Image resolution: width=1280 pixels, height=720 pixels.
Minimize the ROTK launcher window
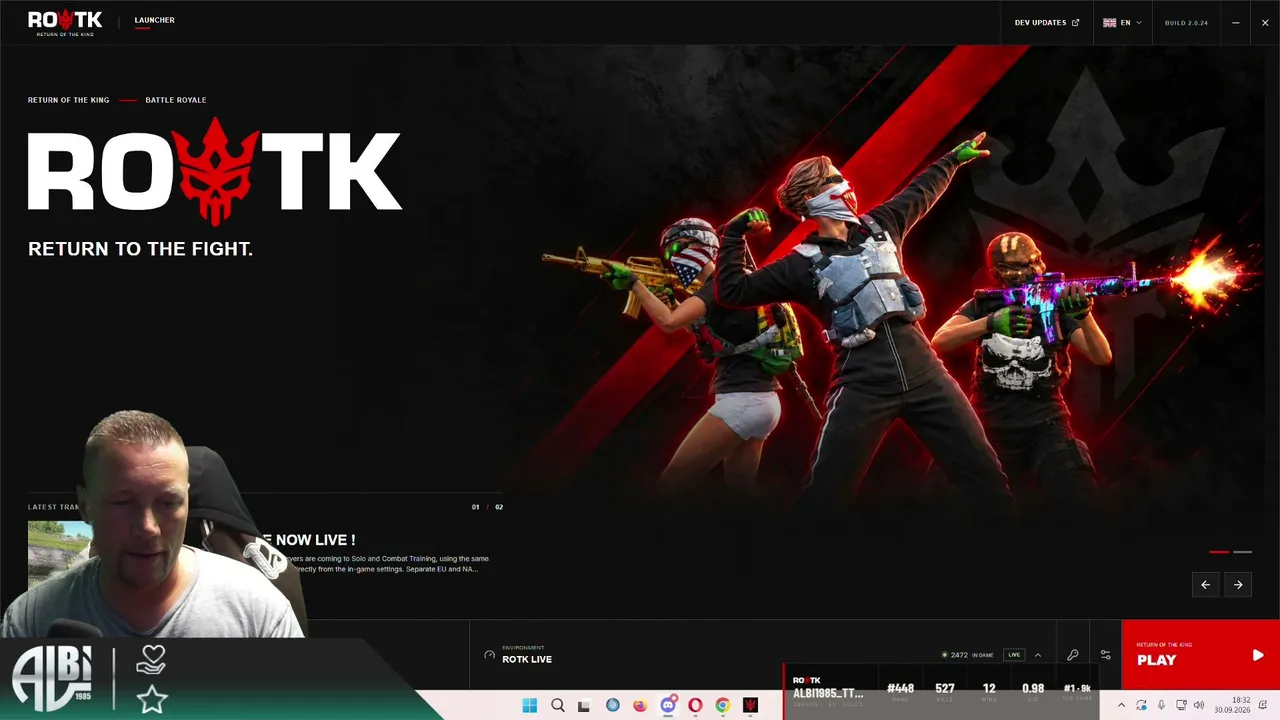pyautogui.click(x=1236, y=22)
